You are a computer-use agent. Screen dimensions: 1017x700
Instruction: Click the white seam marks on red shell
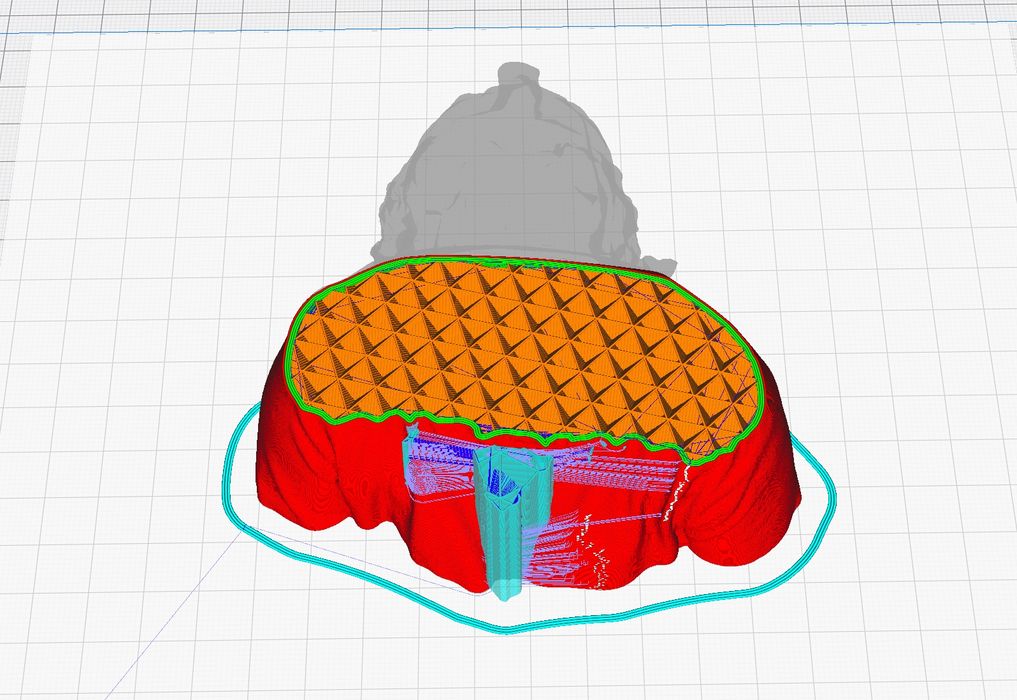pos(672,500)
